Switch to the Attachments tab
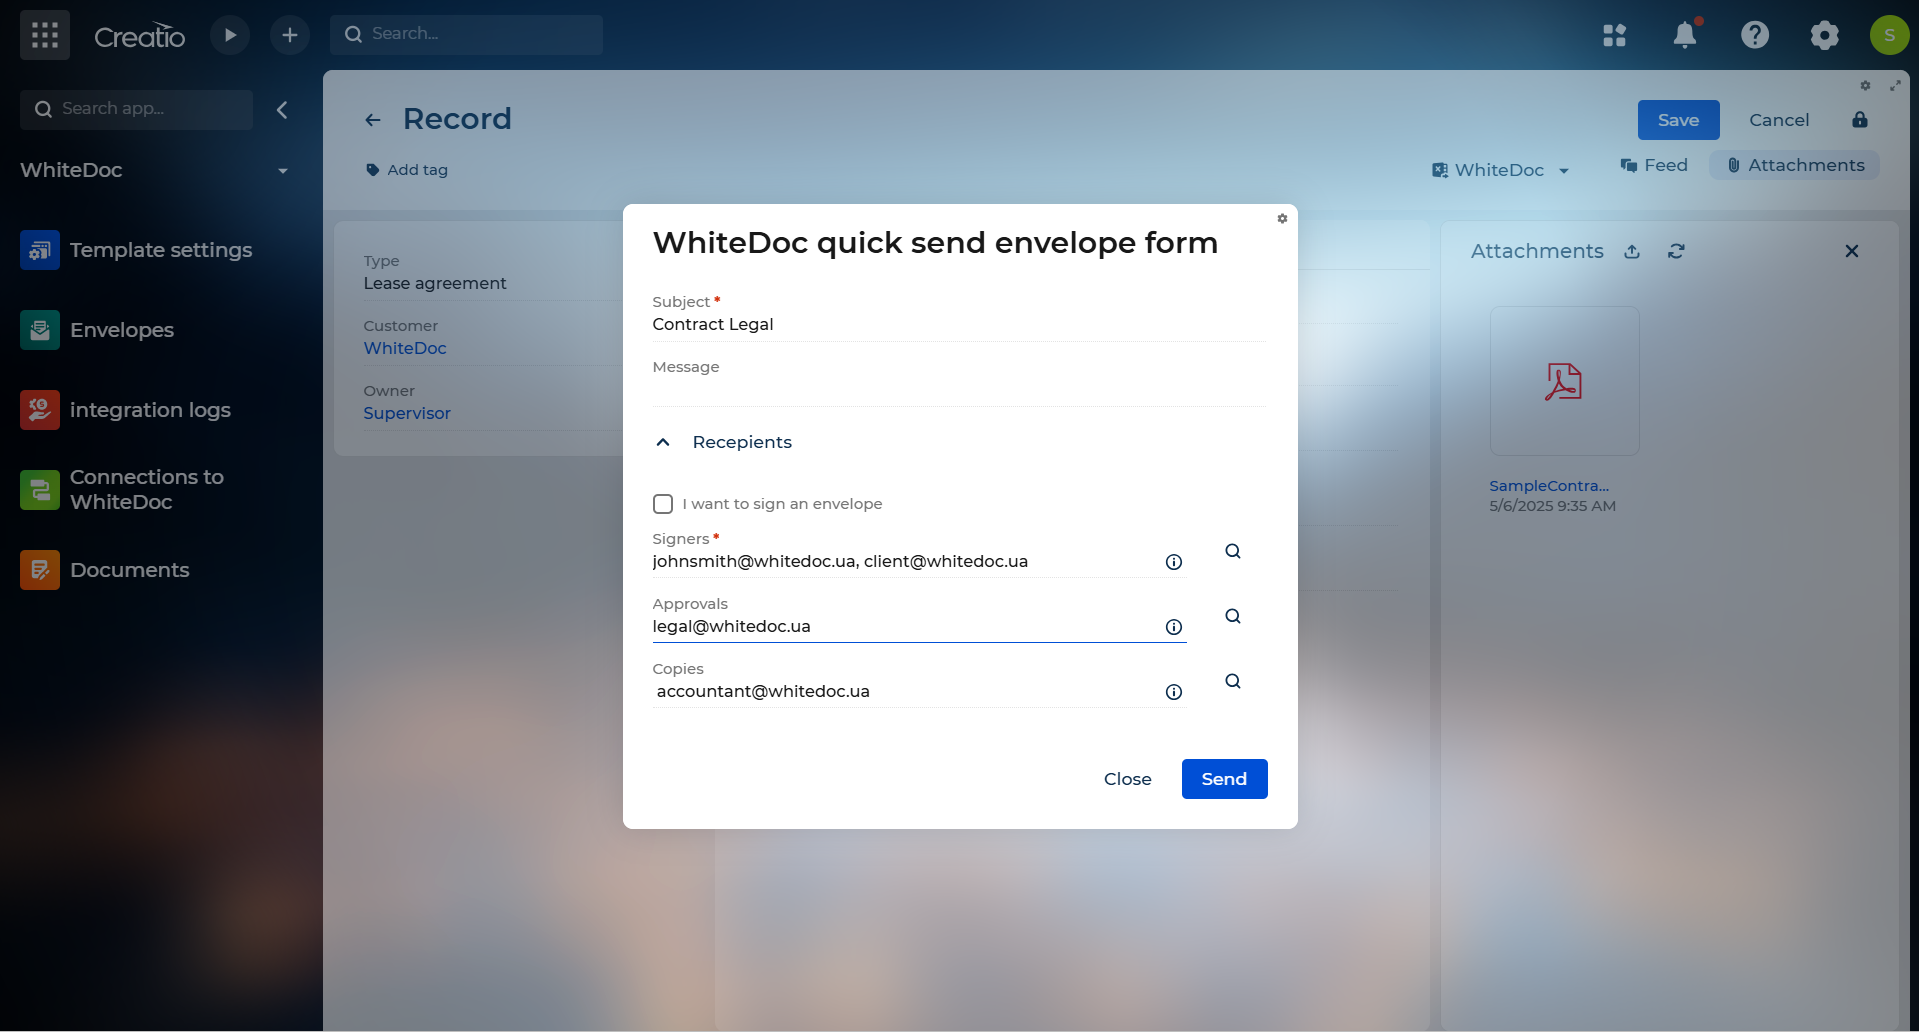Image resolution: width=1919 pixels, height=1032 pixels. [1795, 165]
